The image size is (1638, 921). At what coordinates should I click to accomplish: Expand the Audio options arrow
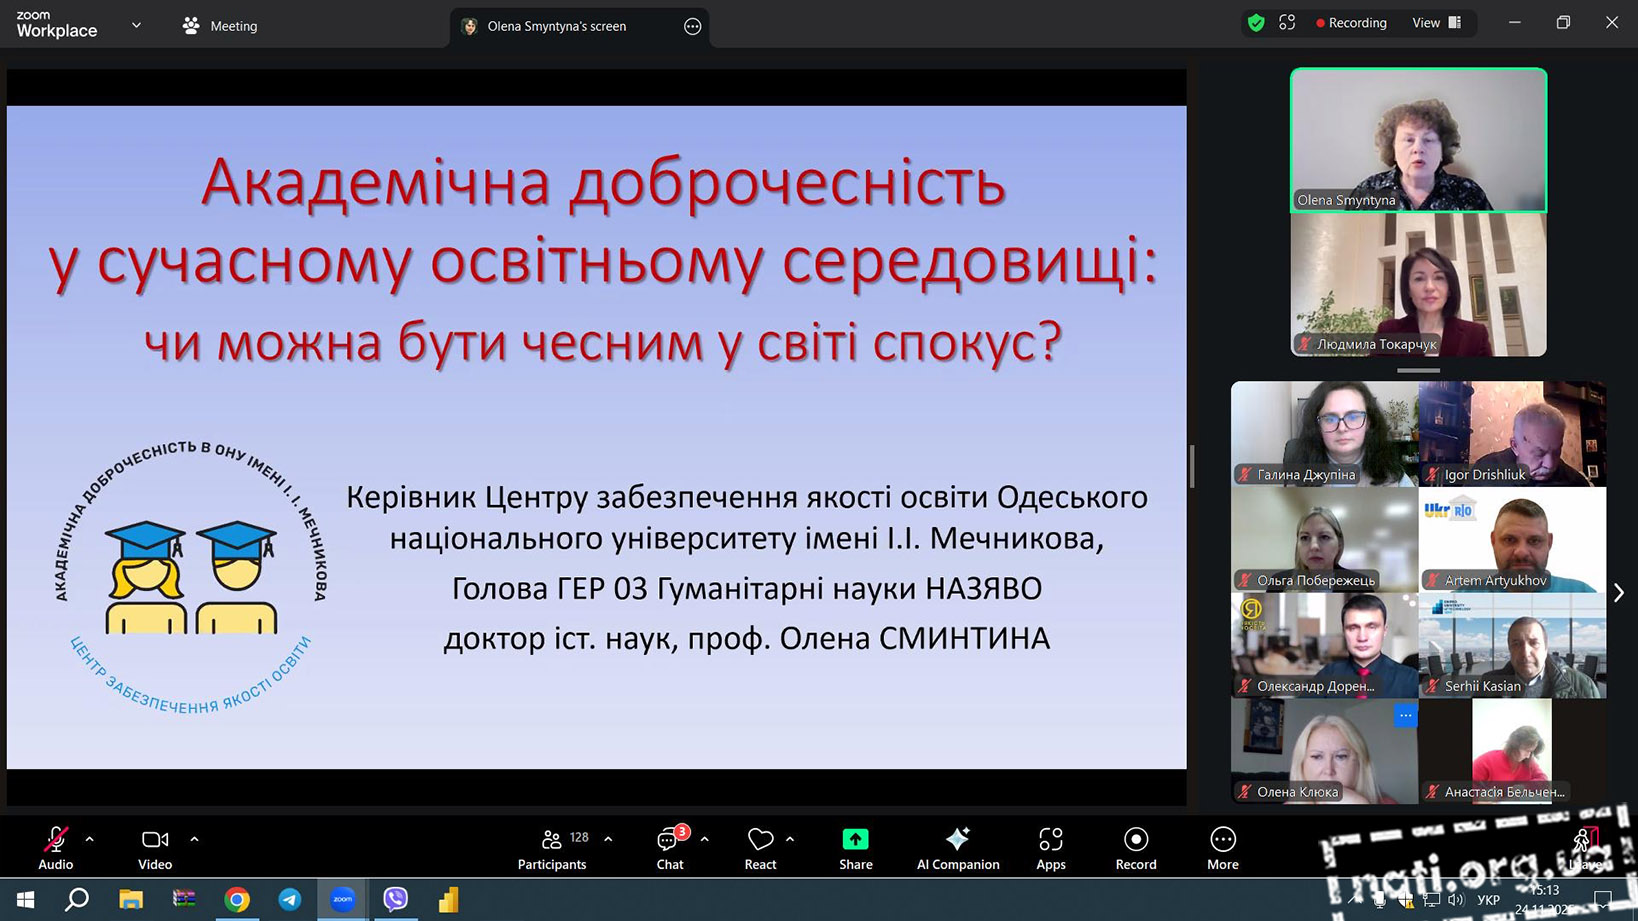(90, 839)
